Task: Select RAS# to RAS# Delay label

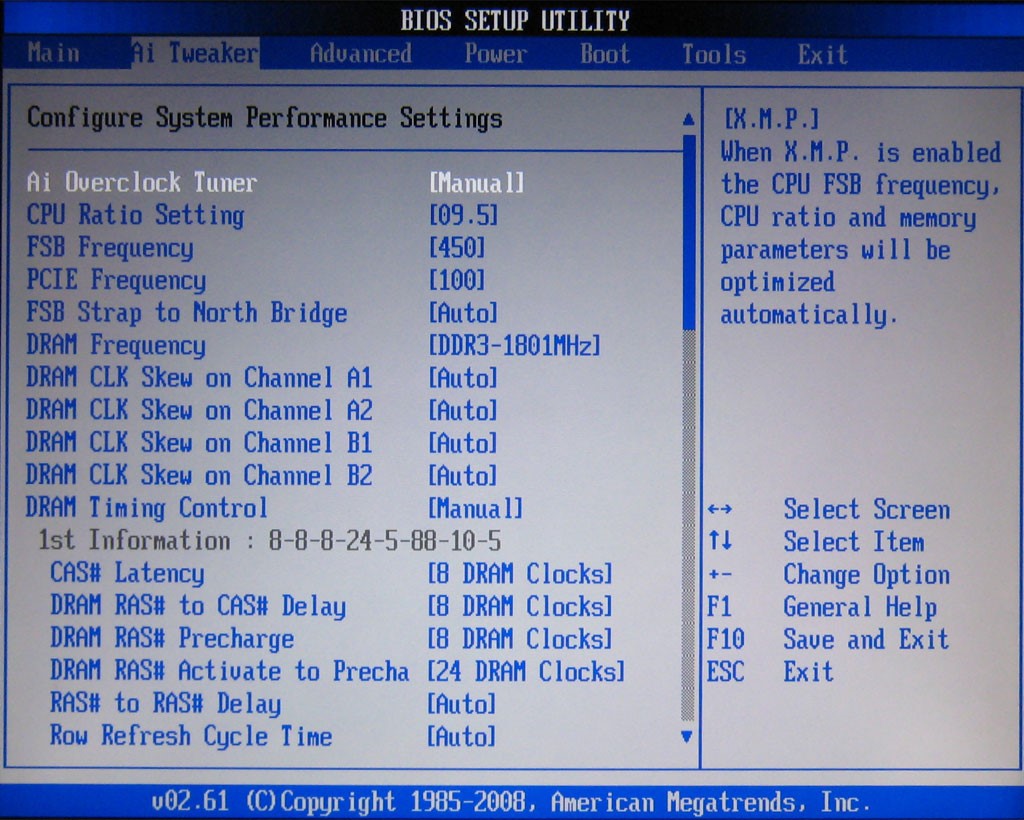Action: 166,703
